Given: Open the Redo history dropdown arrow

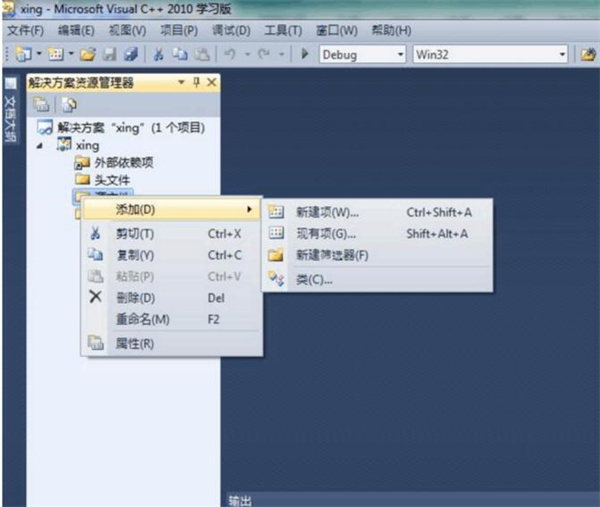Looking at the screenshot, I should pos(282,54).
